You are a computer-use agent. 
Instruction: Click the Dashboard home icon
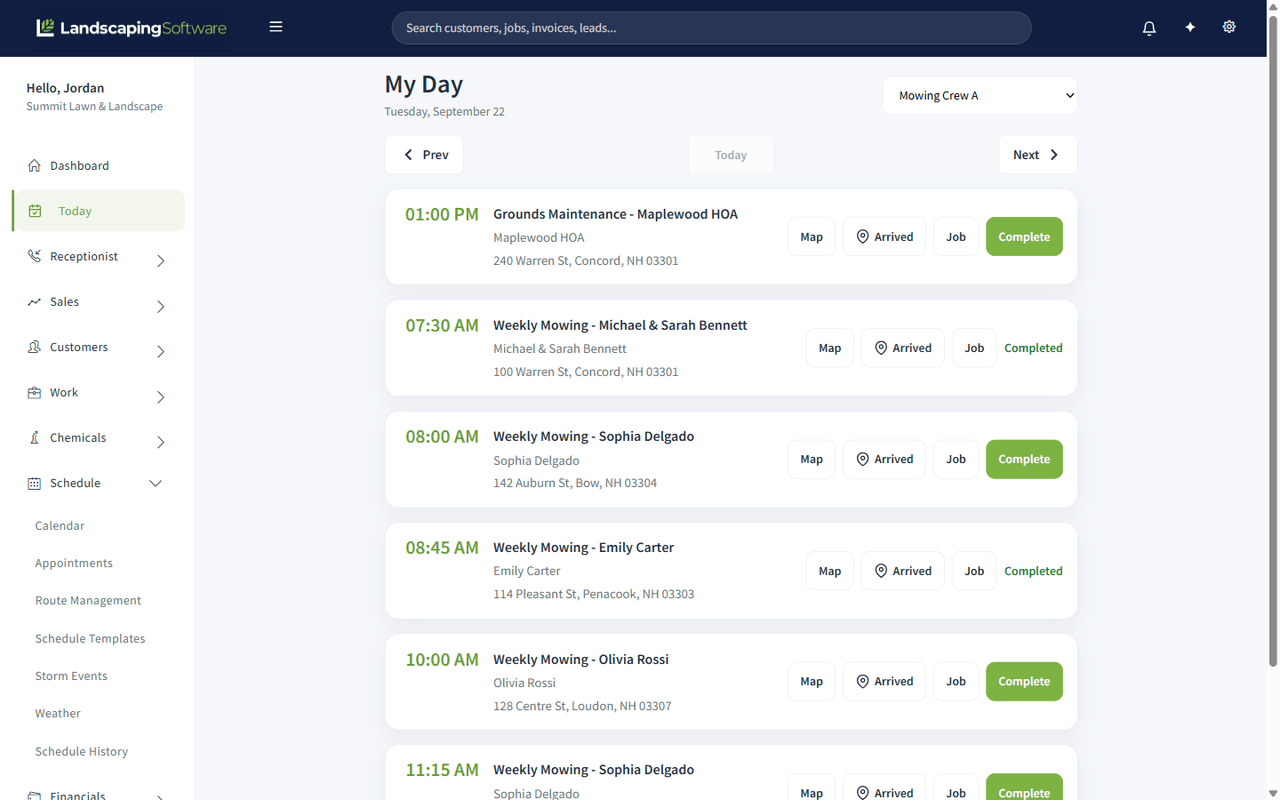coord(34,165)
